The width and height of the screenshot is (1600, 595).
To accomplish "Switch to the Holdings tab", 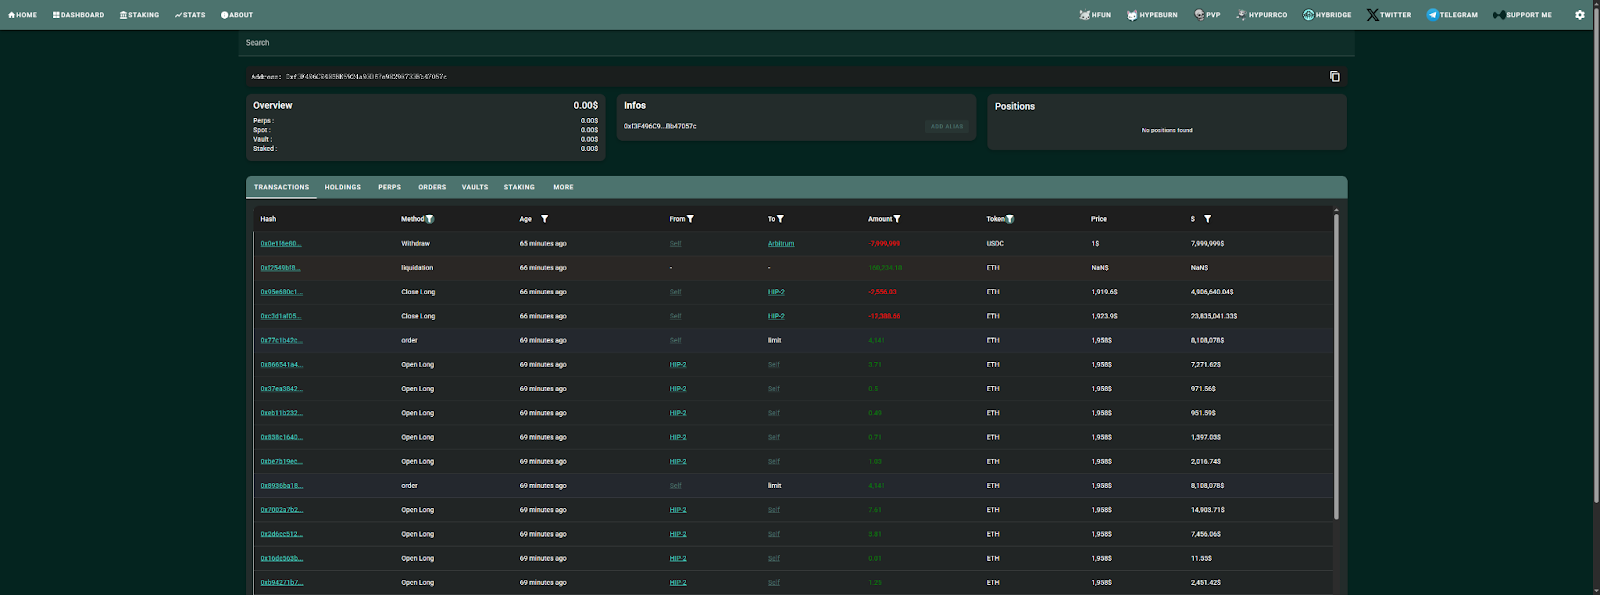I will click(342, 187).
